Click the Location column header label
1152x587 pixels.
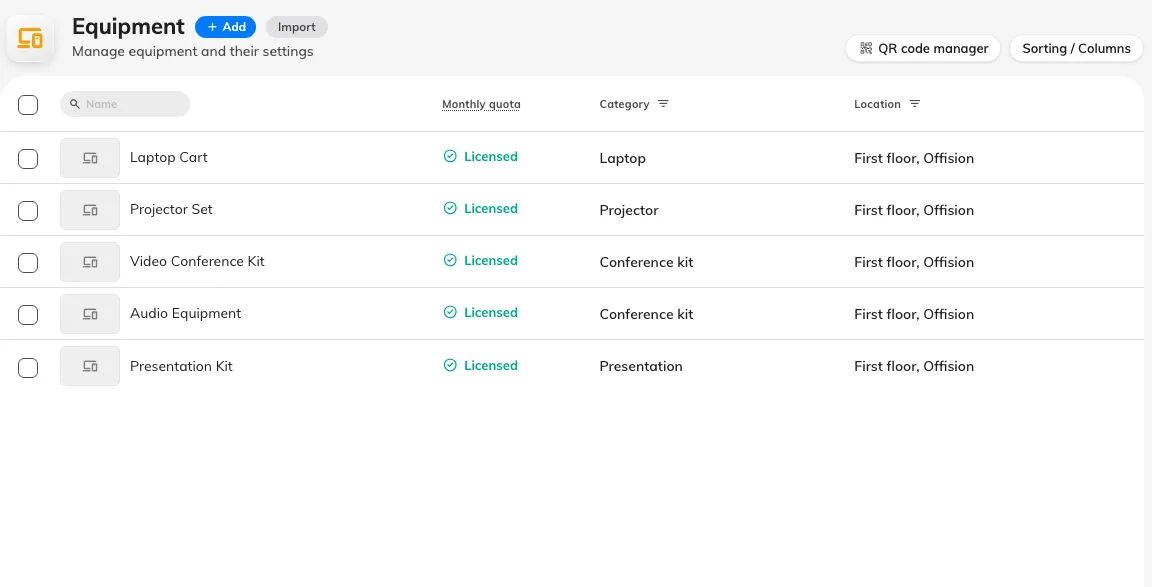[877, 104]
